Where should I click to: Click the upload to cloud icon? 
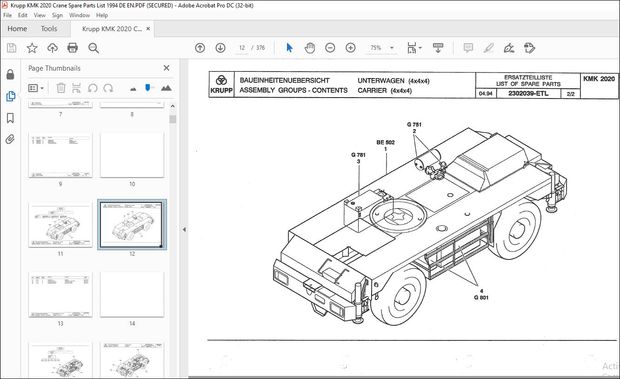(52, 48)
